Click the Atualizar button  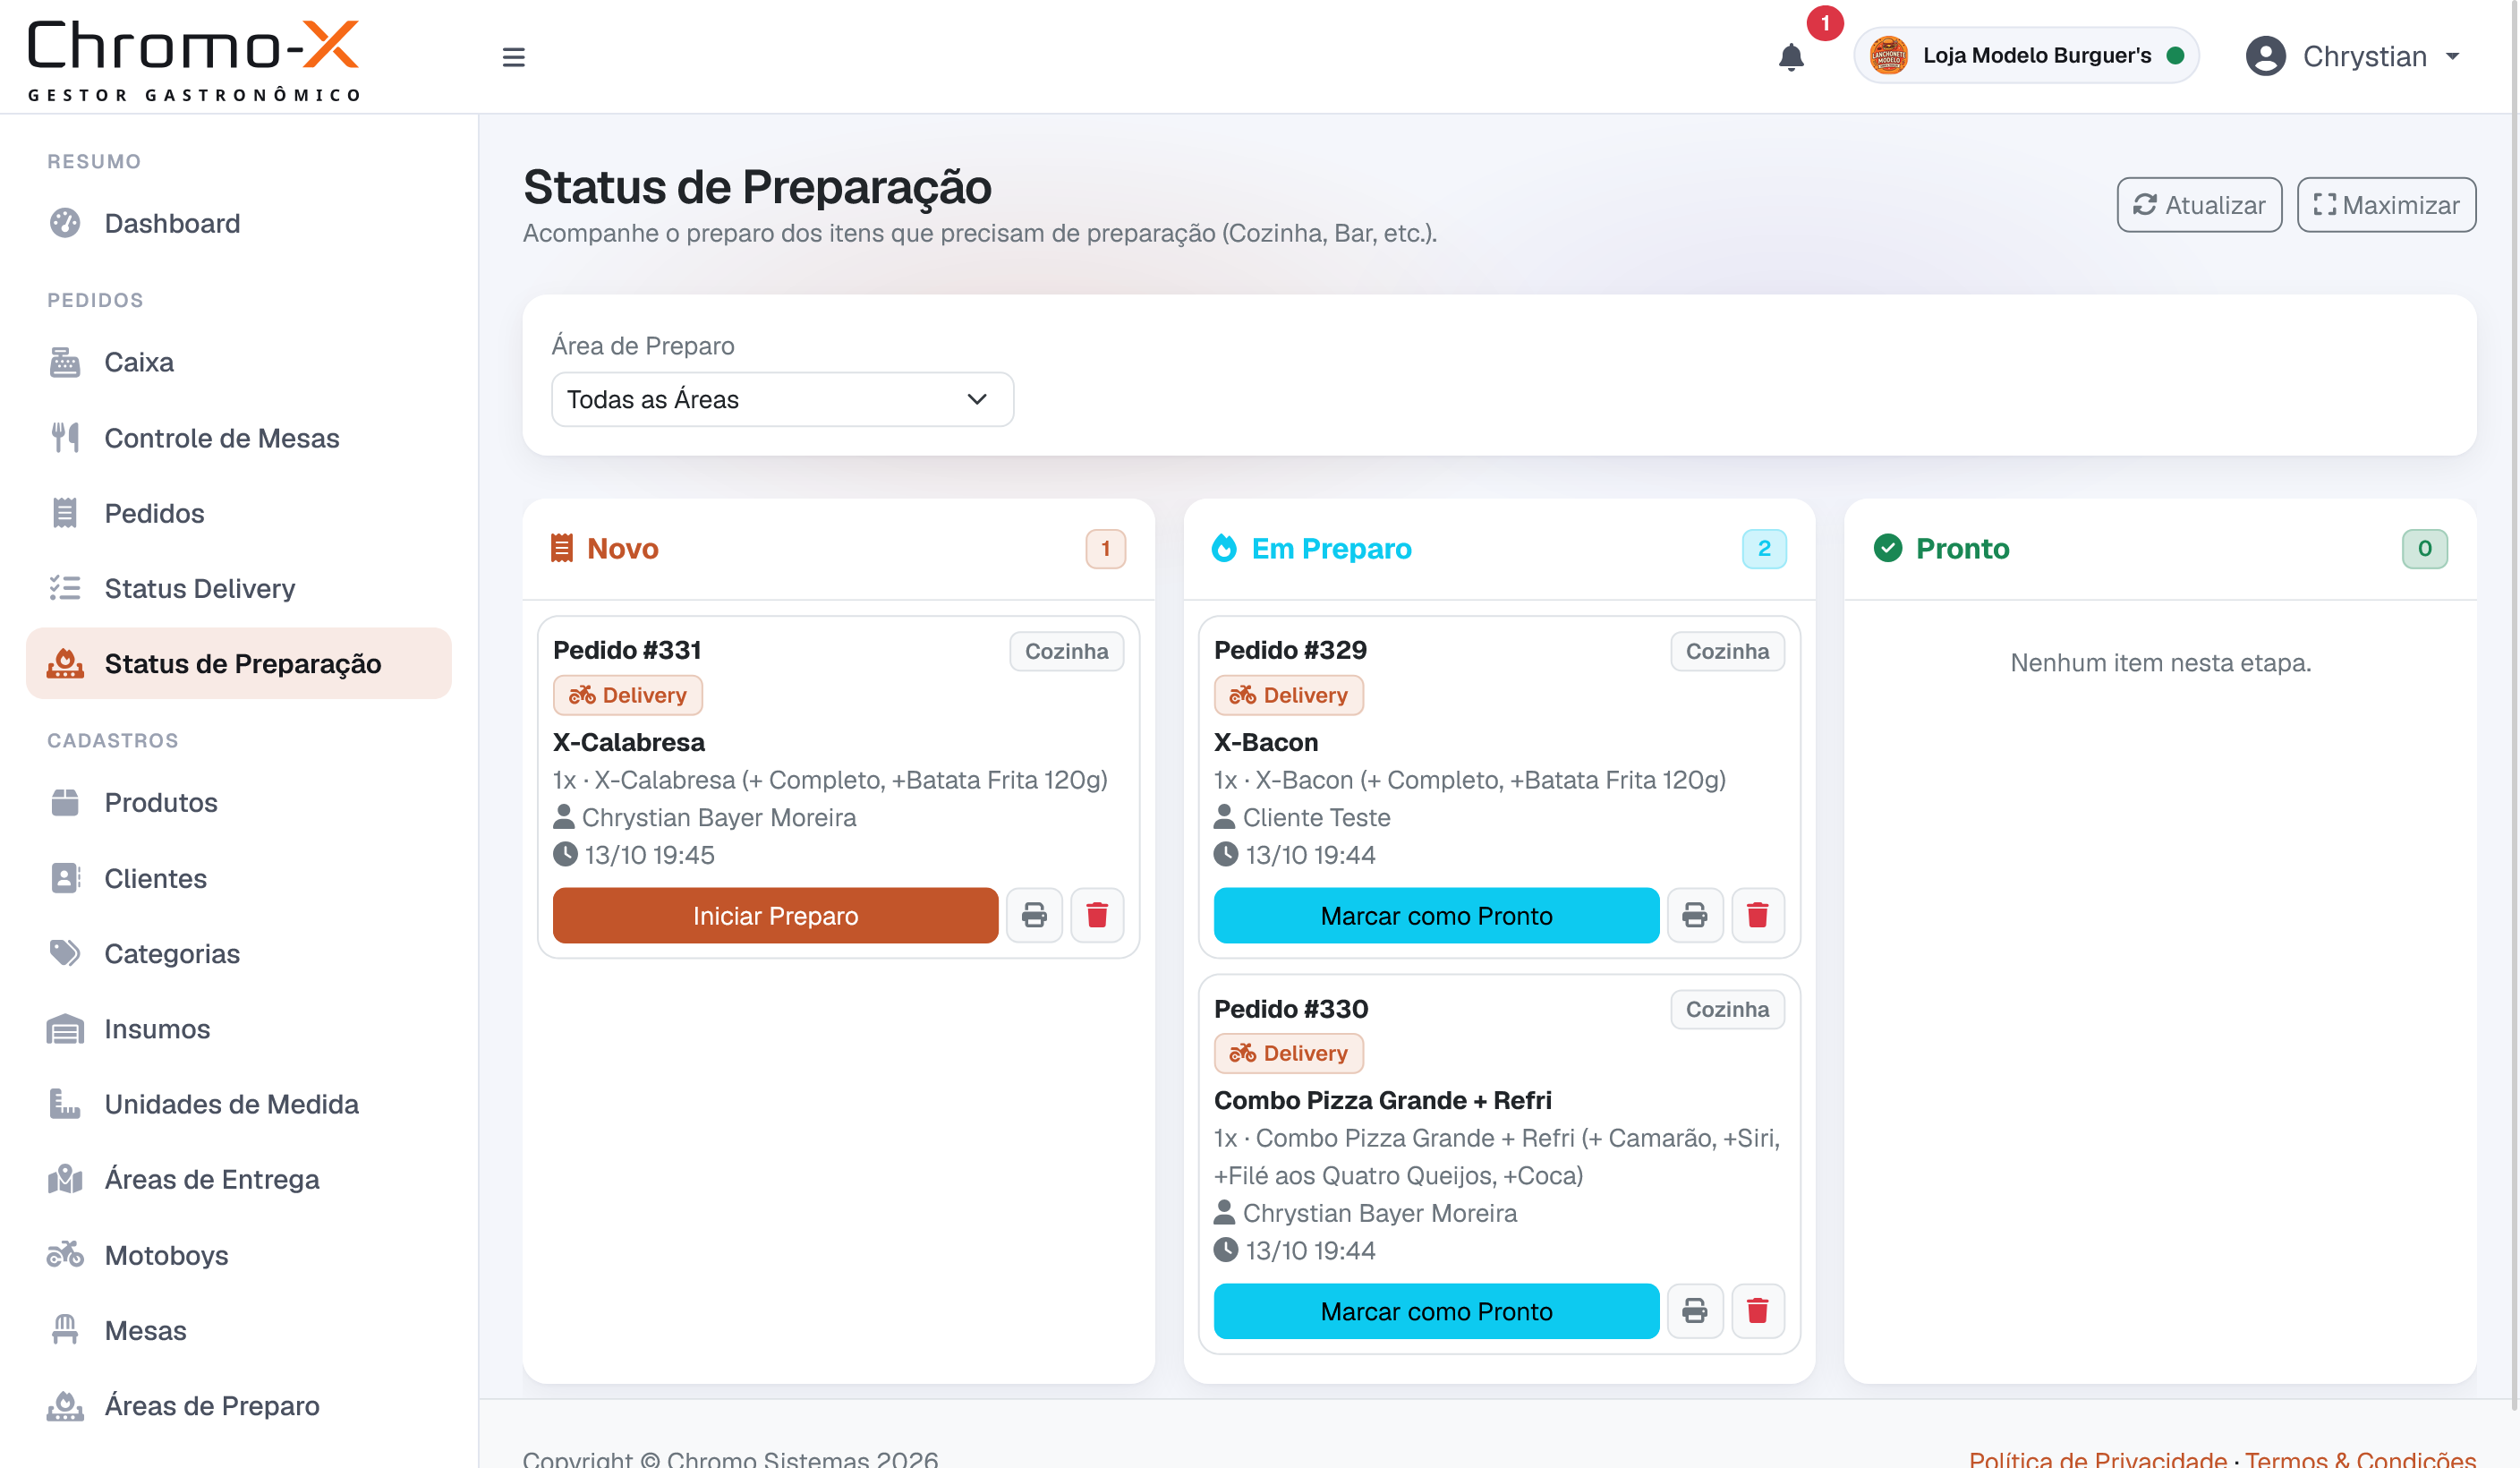click(x=2199, y=205)
